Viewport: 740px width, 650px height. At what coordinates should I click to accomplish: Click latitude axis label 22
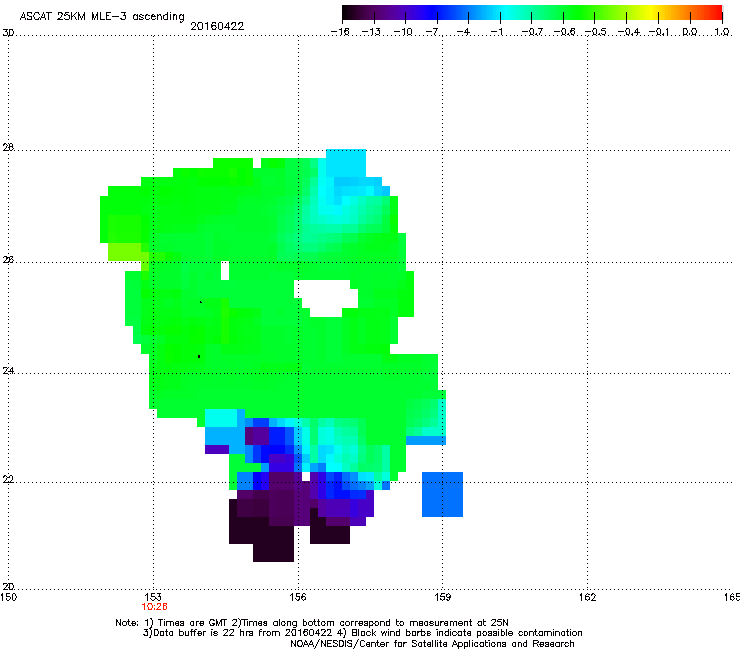8,480
